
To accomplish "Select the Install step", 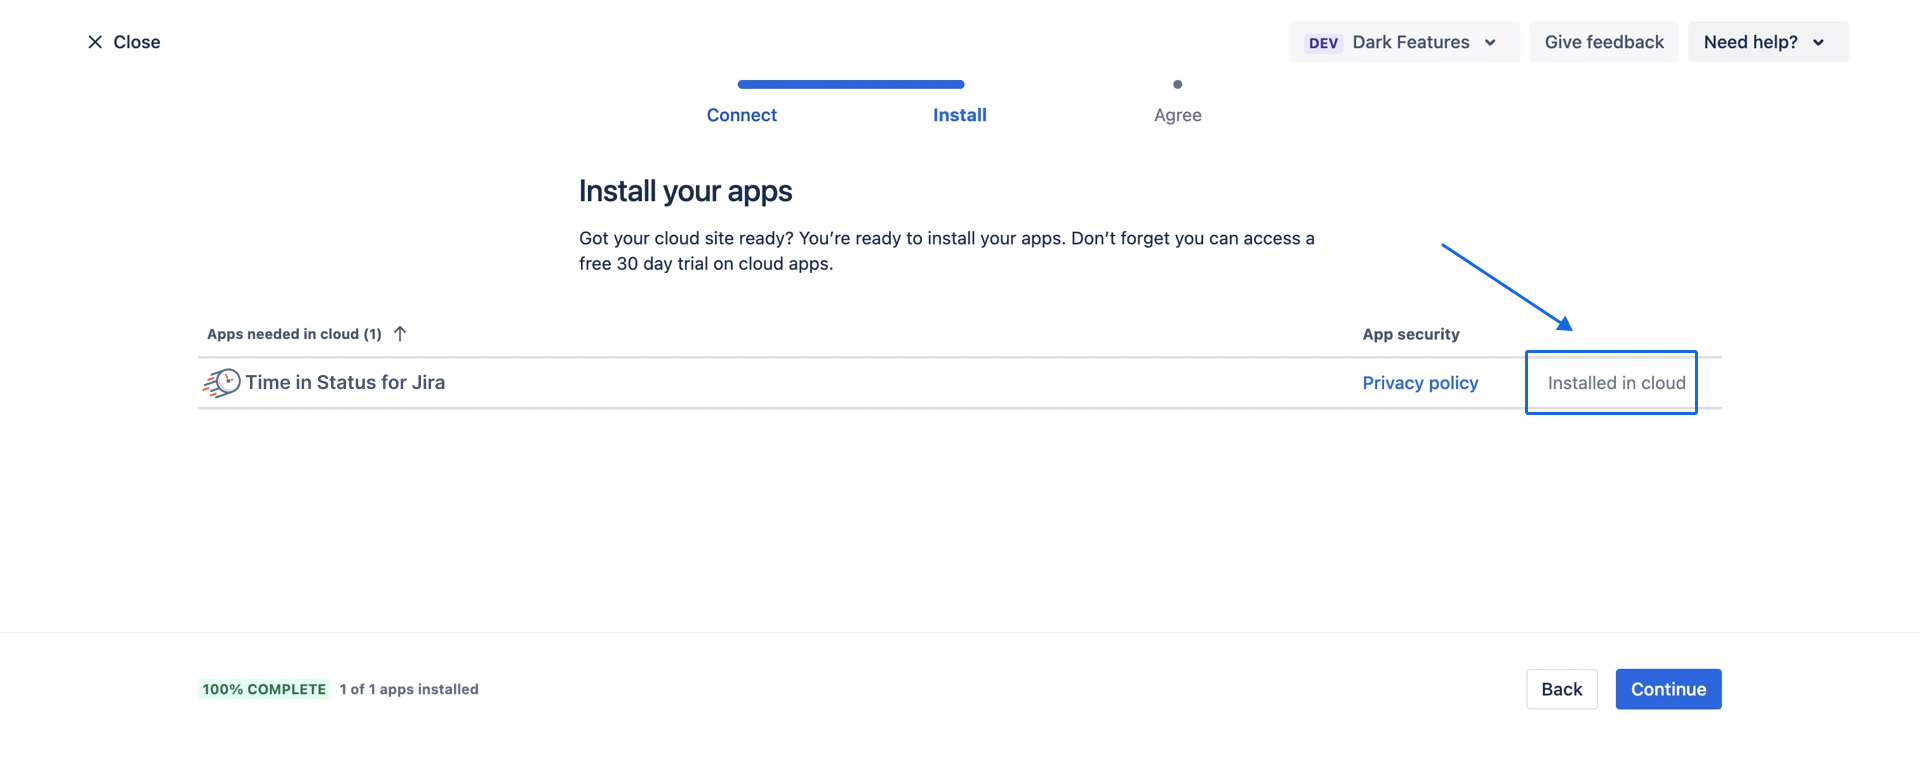I will click(x=960, y=115).
